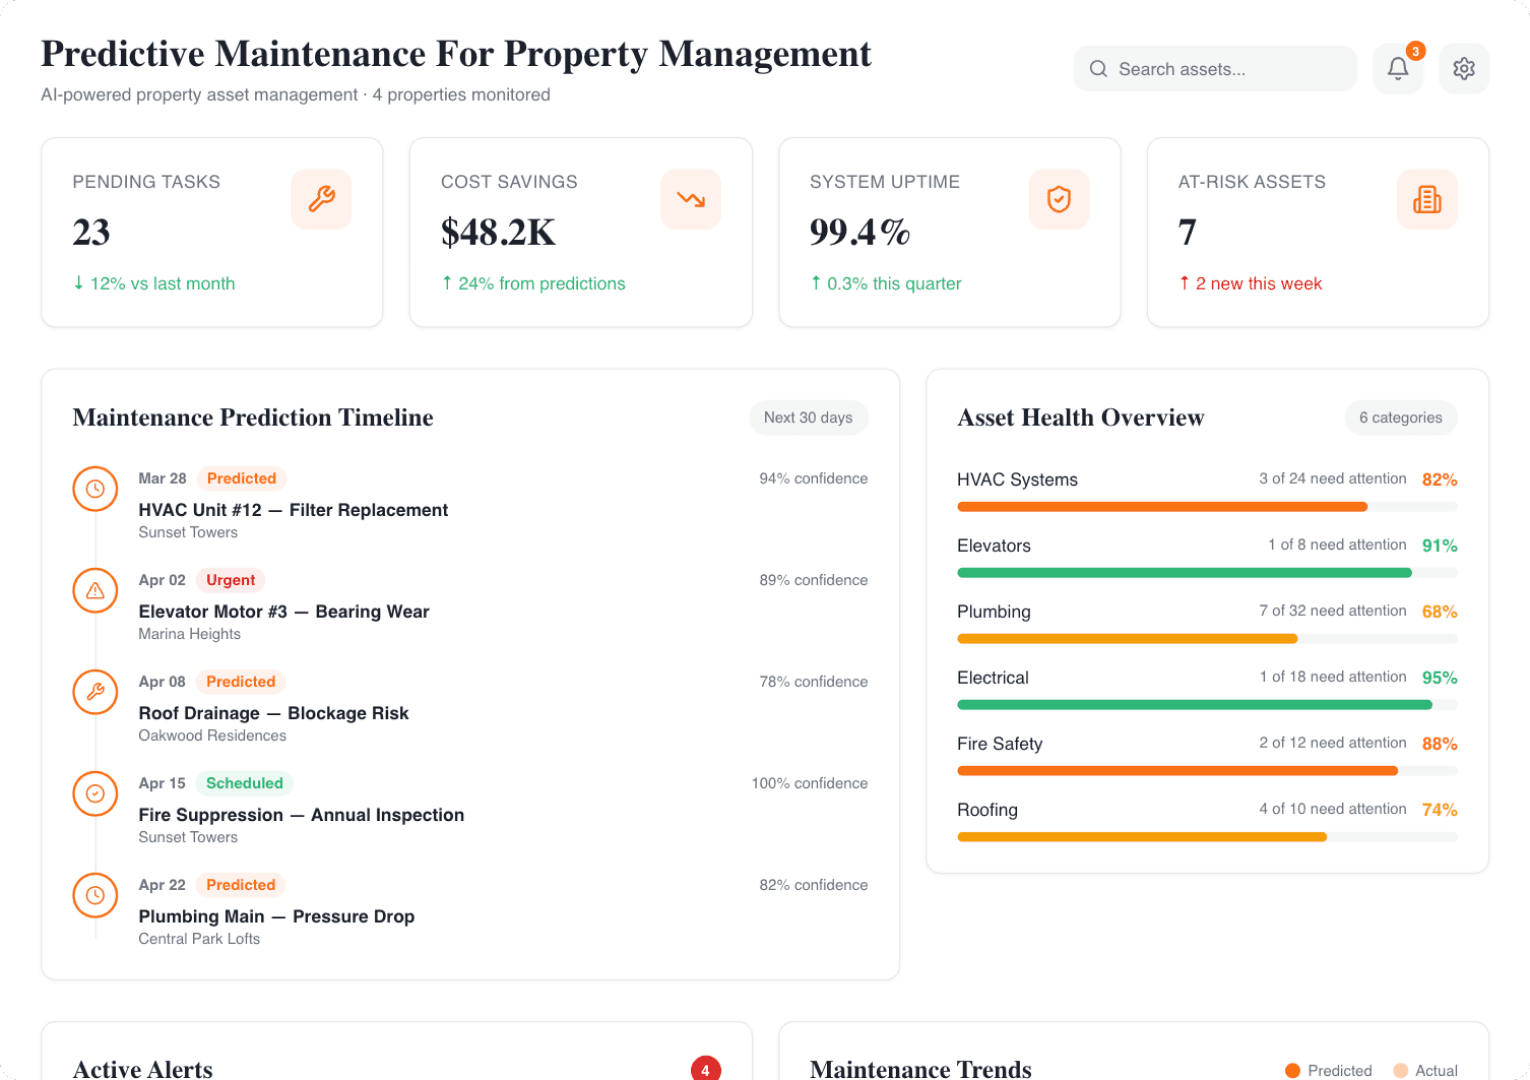Click the checkmark icon beside Fire Suppression inspection

[95, 793]
